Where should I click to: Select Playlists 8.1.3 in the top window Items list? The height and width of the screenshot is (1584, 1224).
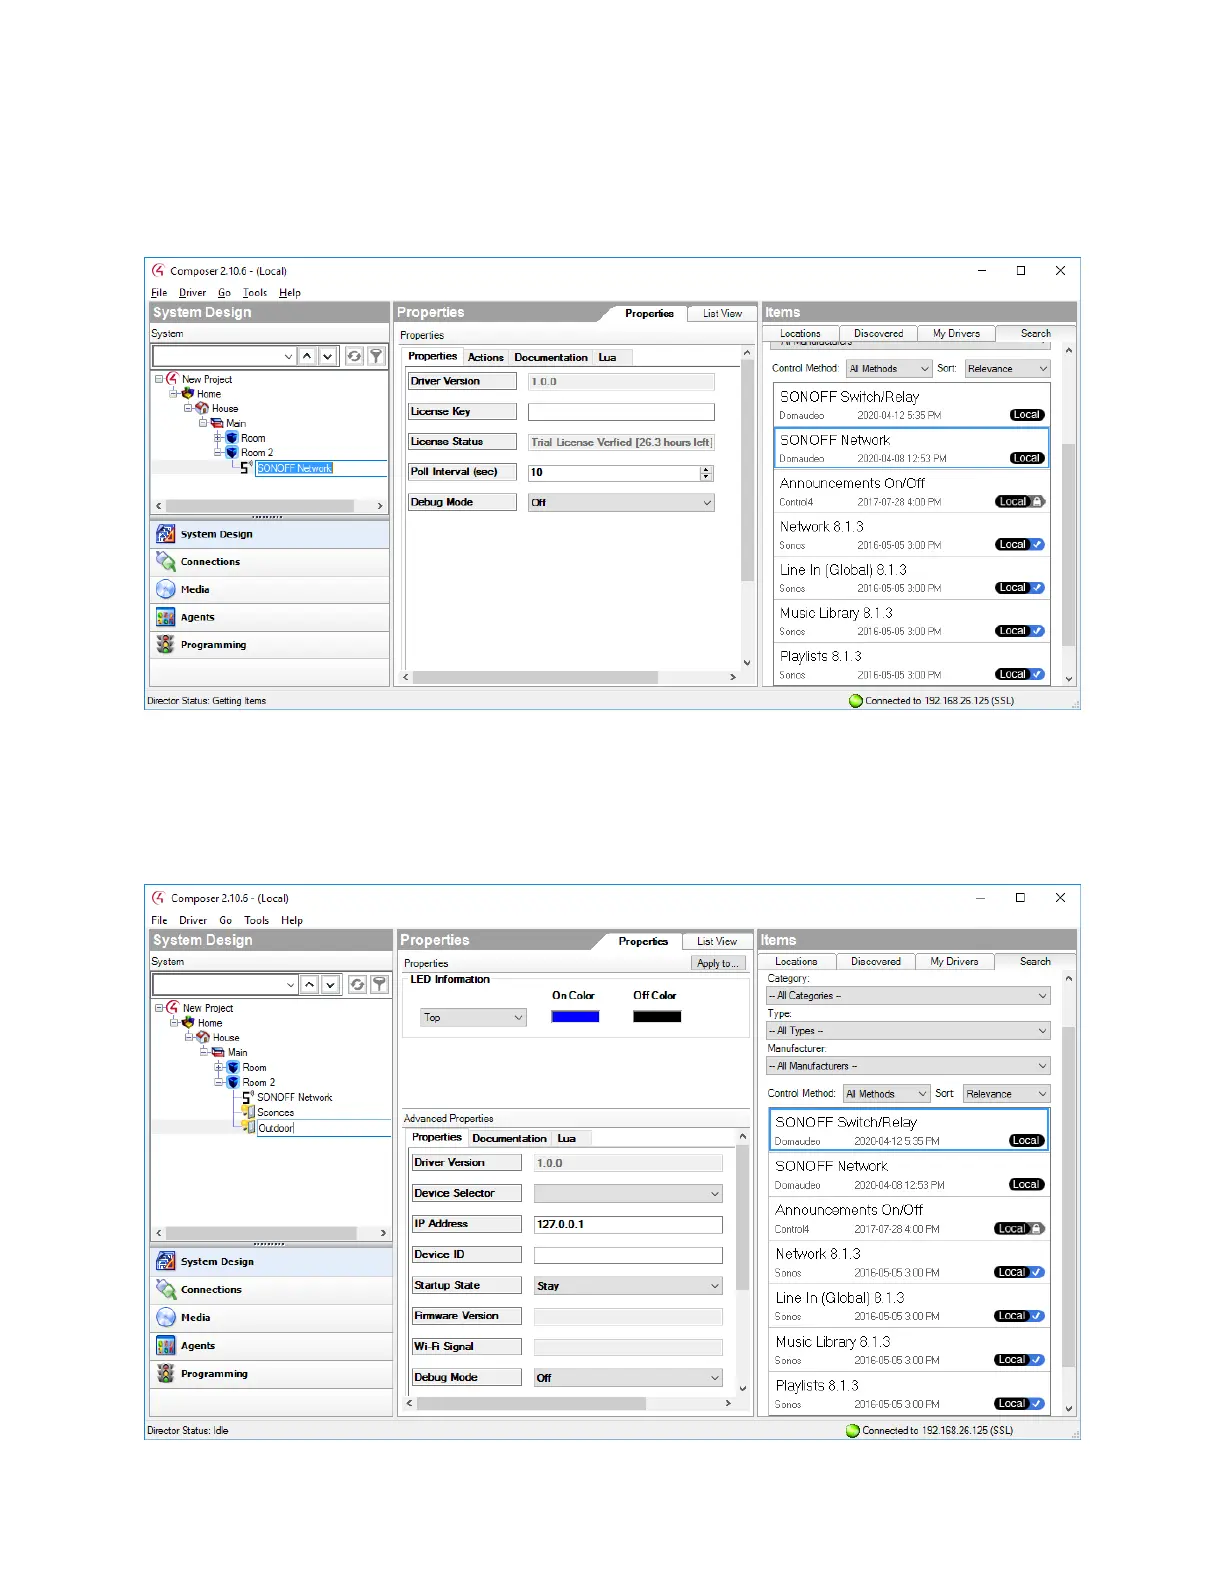[x=911, y=664]
